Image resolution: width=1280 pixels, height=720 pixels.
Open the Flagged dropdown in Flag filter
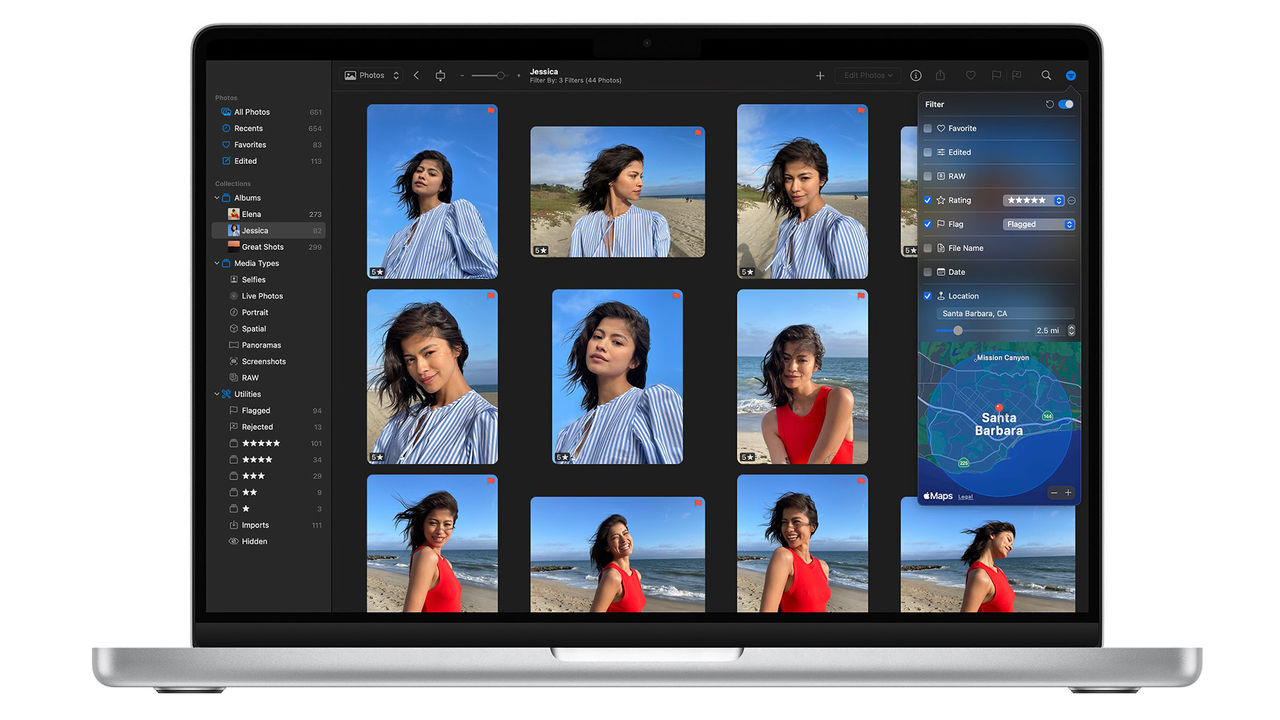point(1038,224)
